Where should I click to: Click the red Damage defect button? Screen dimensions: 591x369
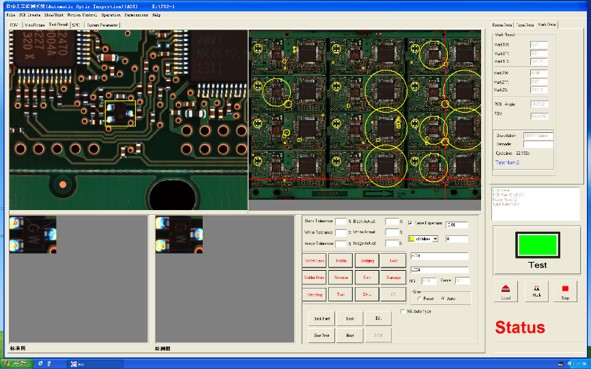(x=393, y=277)
